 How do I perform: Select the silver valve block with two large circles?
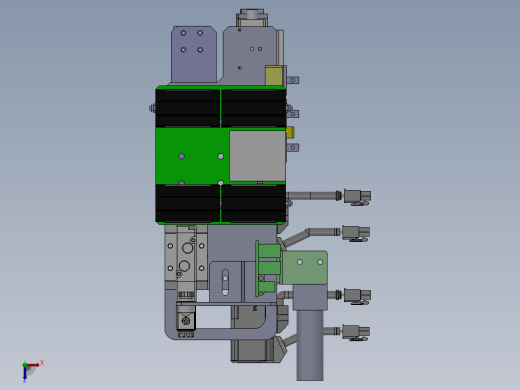(186, 257)
